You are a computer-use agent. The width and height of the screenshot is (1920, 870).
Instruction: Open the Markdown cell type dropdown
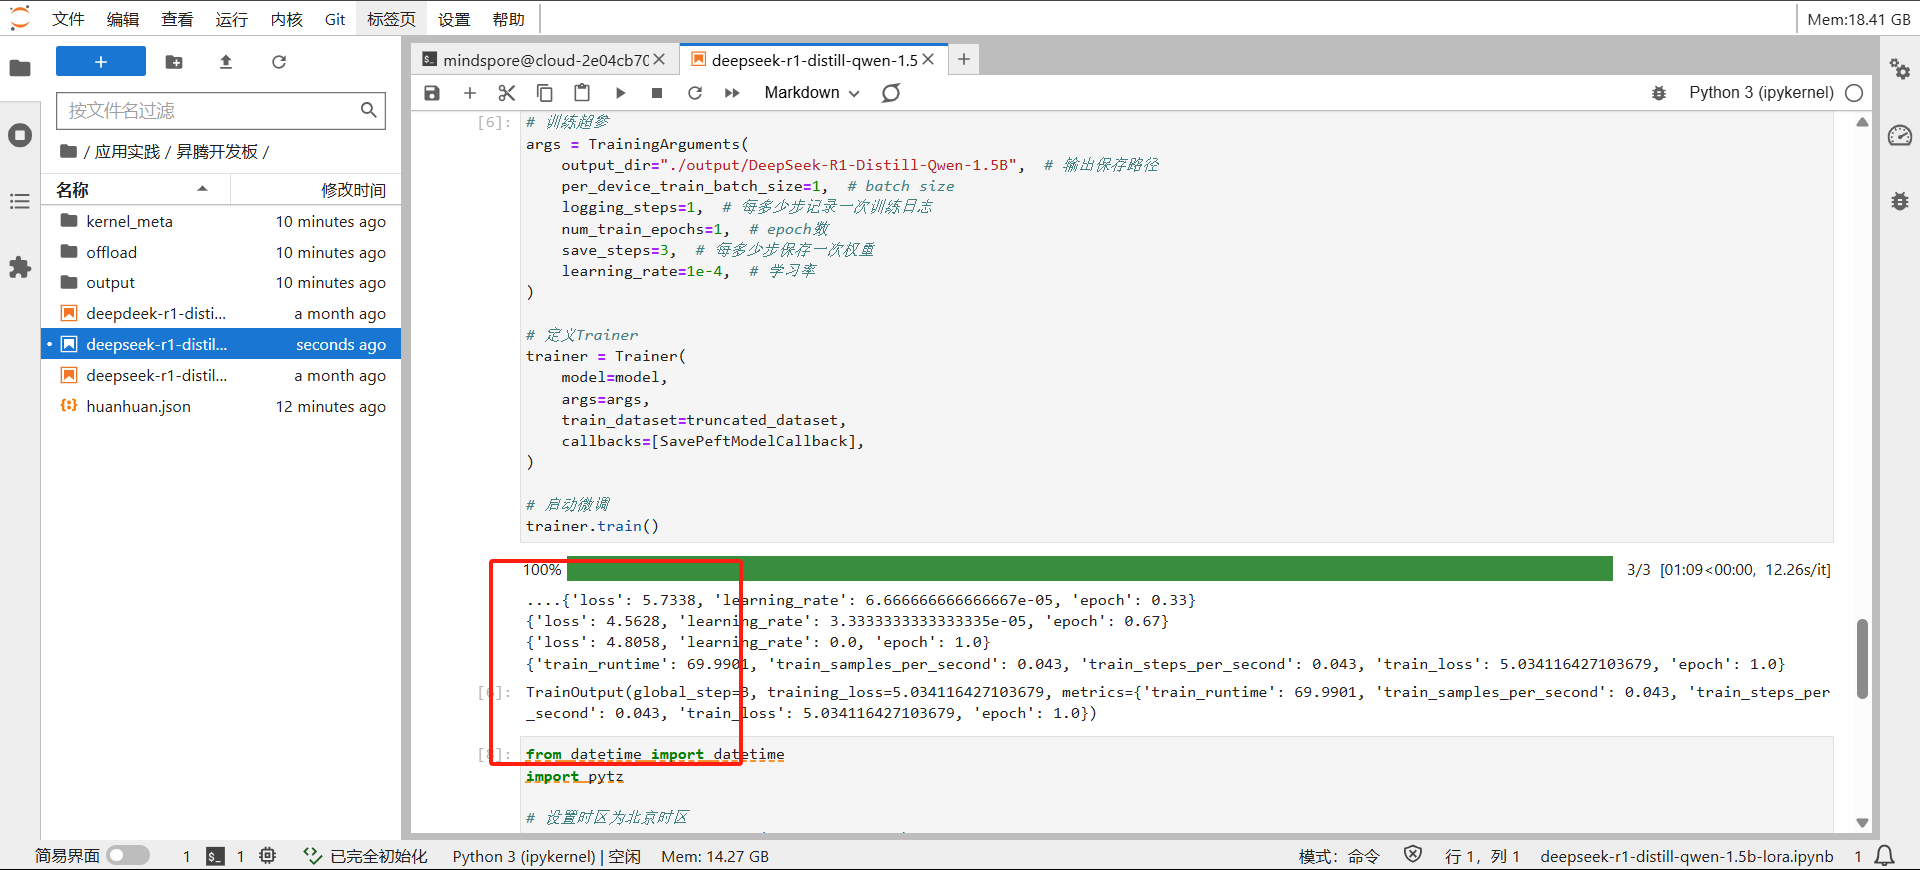click(x=811, y=93)
